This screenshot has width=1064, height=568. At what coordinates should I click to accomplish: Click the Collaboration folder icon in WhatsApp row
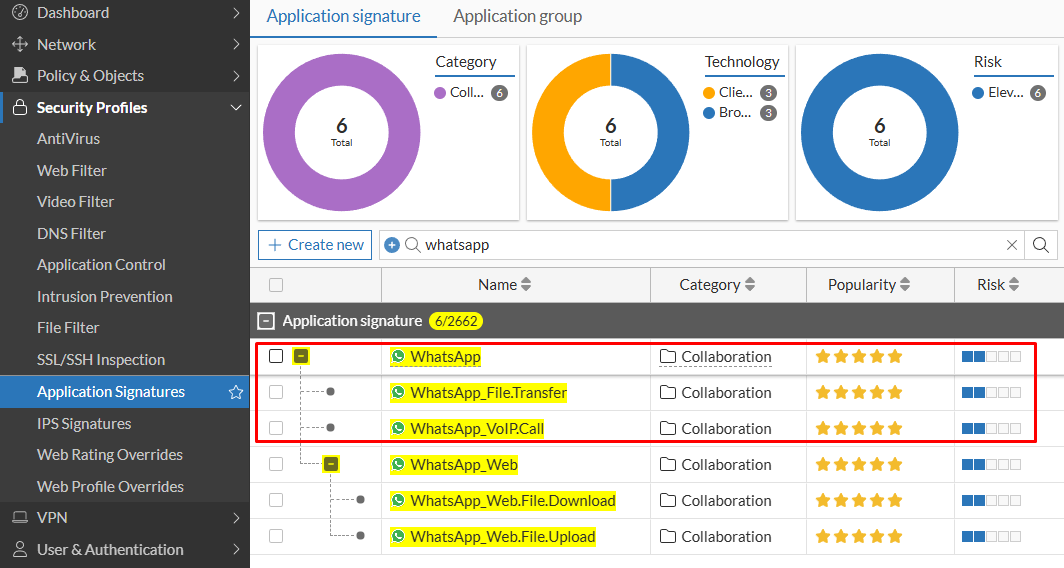668,356
